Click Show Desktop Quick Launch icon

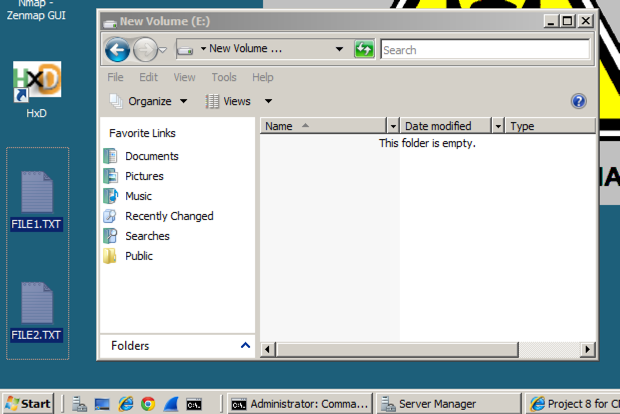tap(102, 404)
